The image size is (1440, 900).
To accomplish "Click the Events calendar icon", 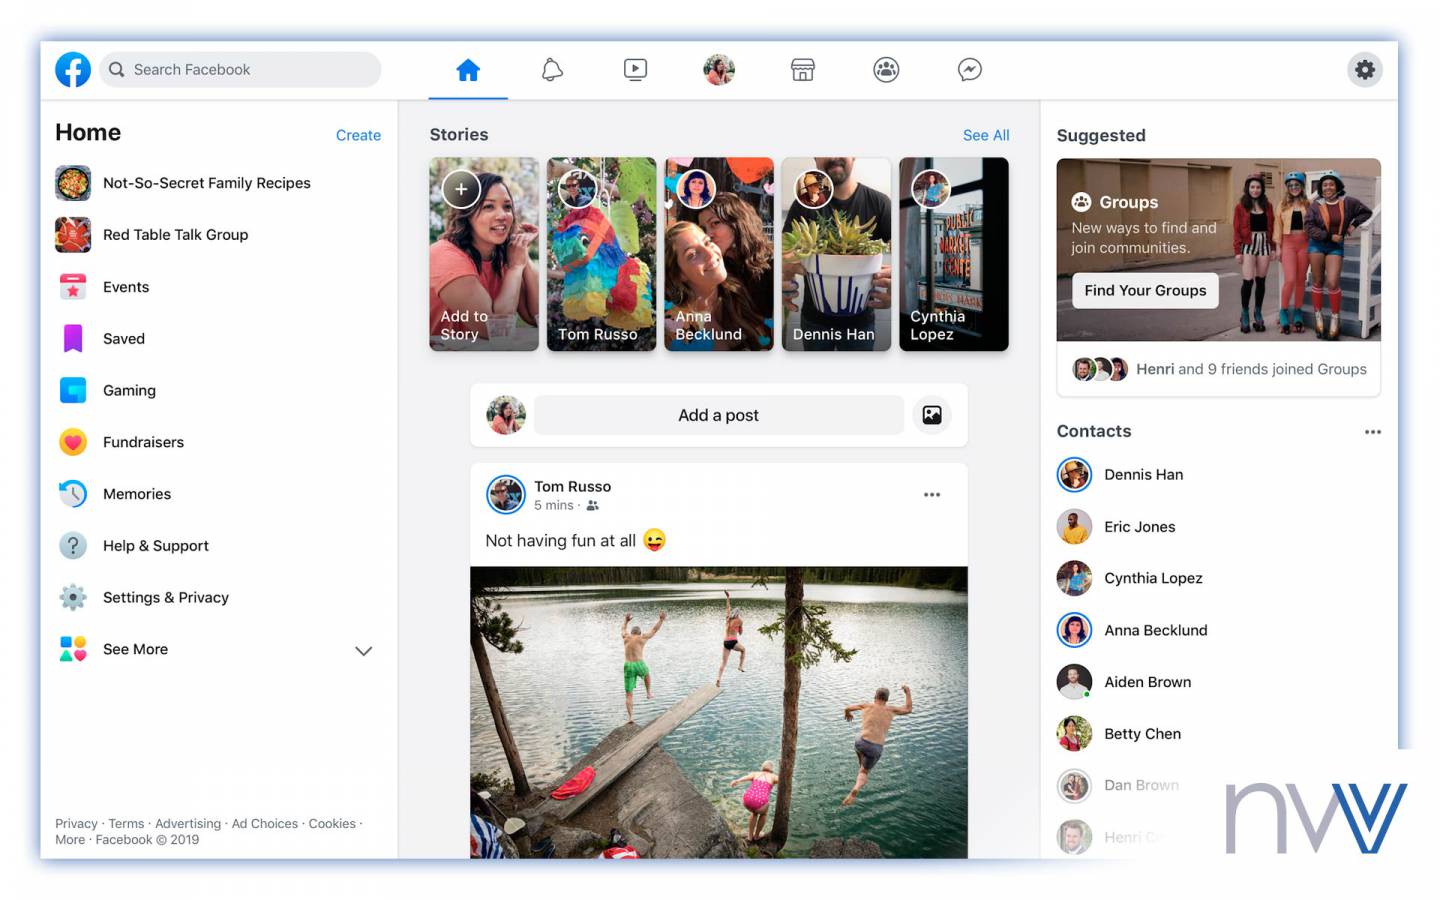I will tap(73, 287).
